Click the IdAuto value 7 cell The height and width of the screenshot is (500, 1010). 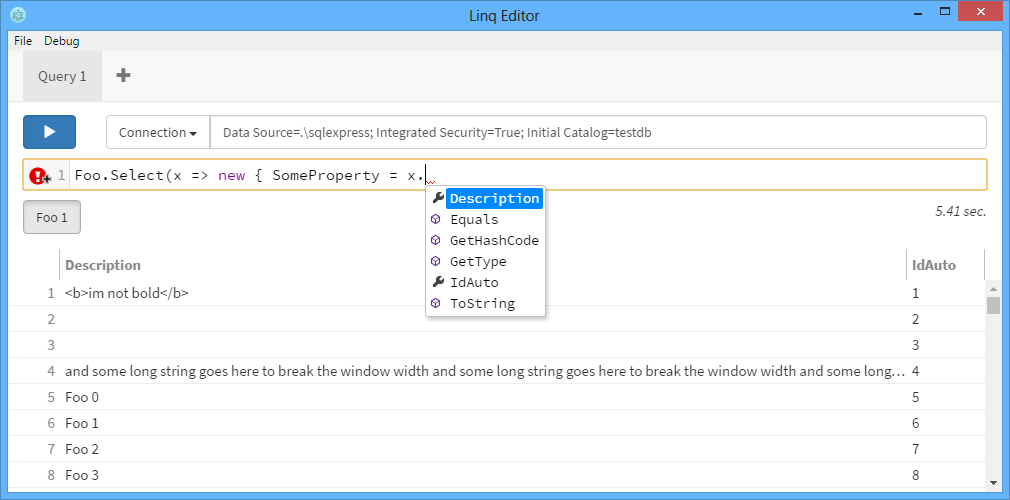pos(945,449)
